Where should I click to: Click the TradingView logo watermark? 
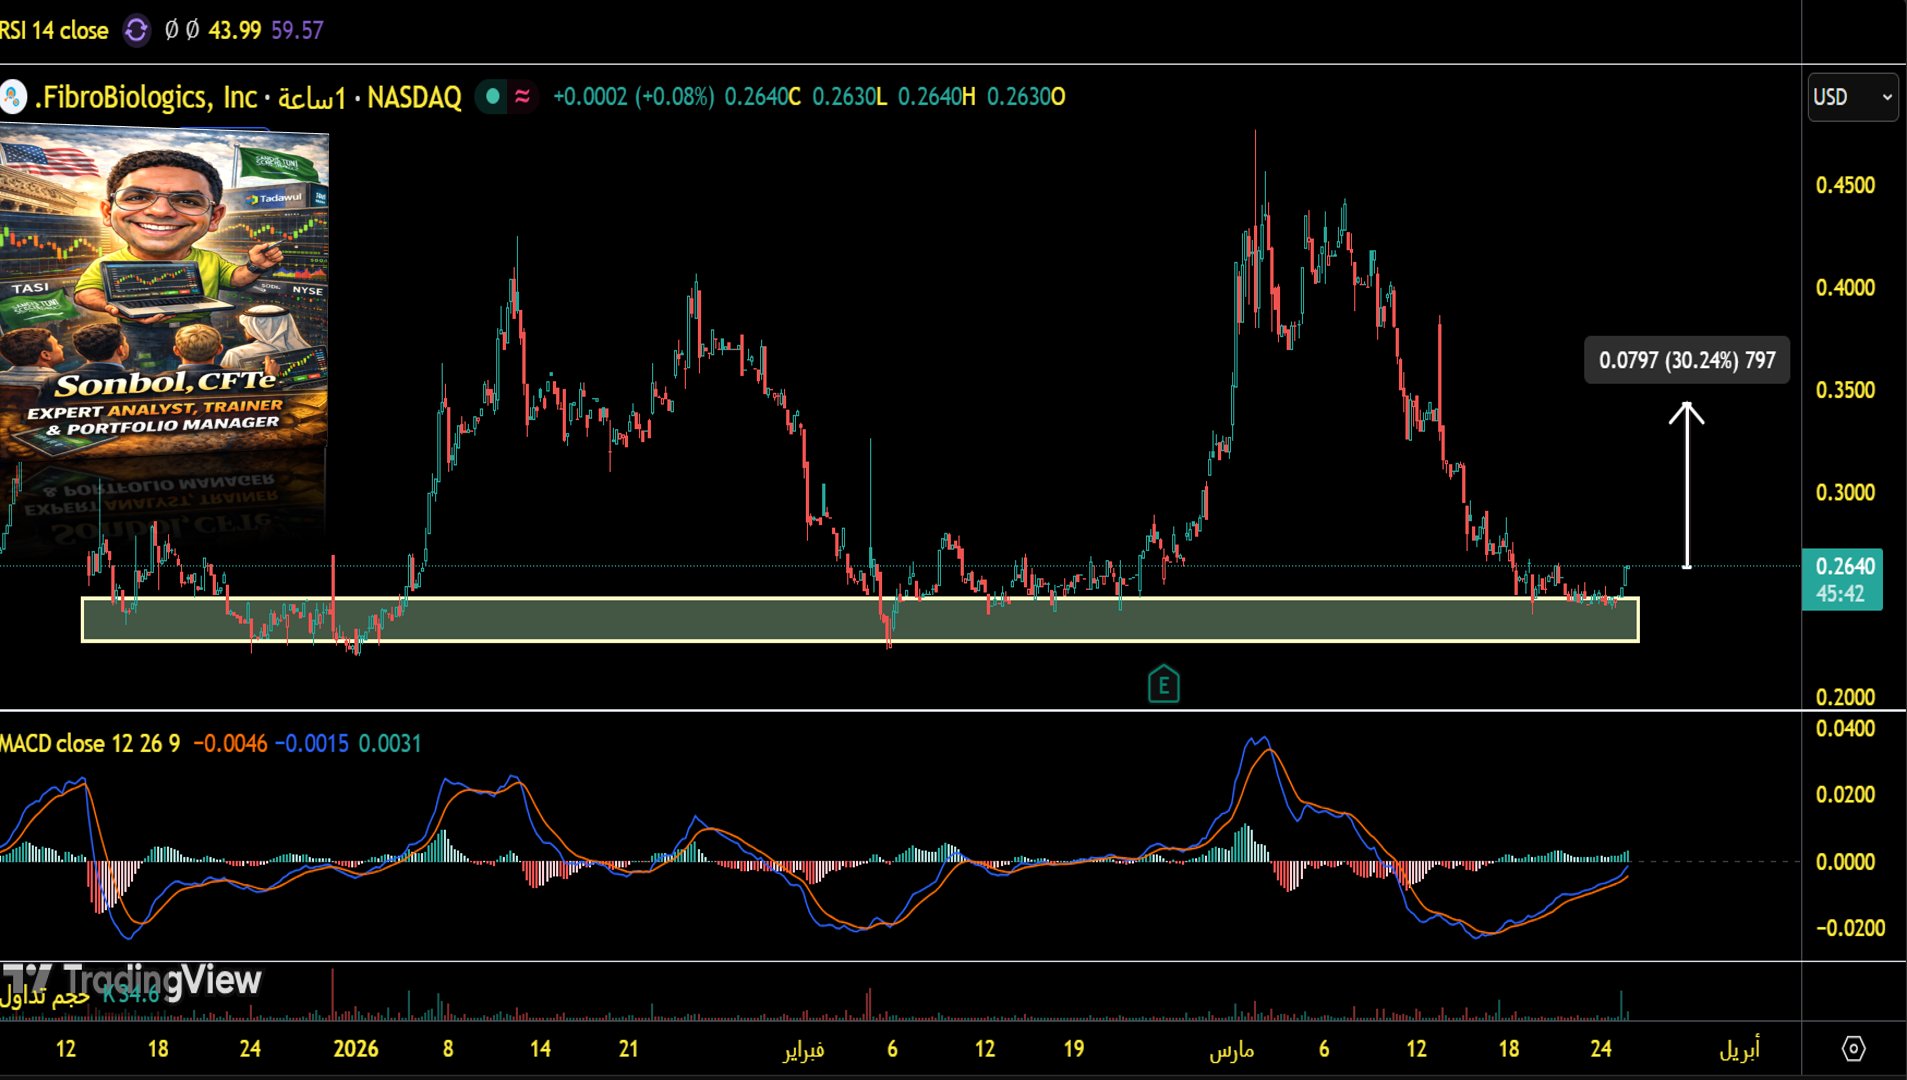[x=133, y=980]
